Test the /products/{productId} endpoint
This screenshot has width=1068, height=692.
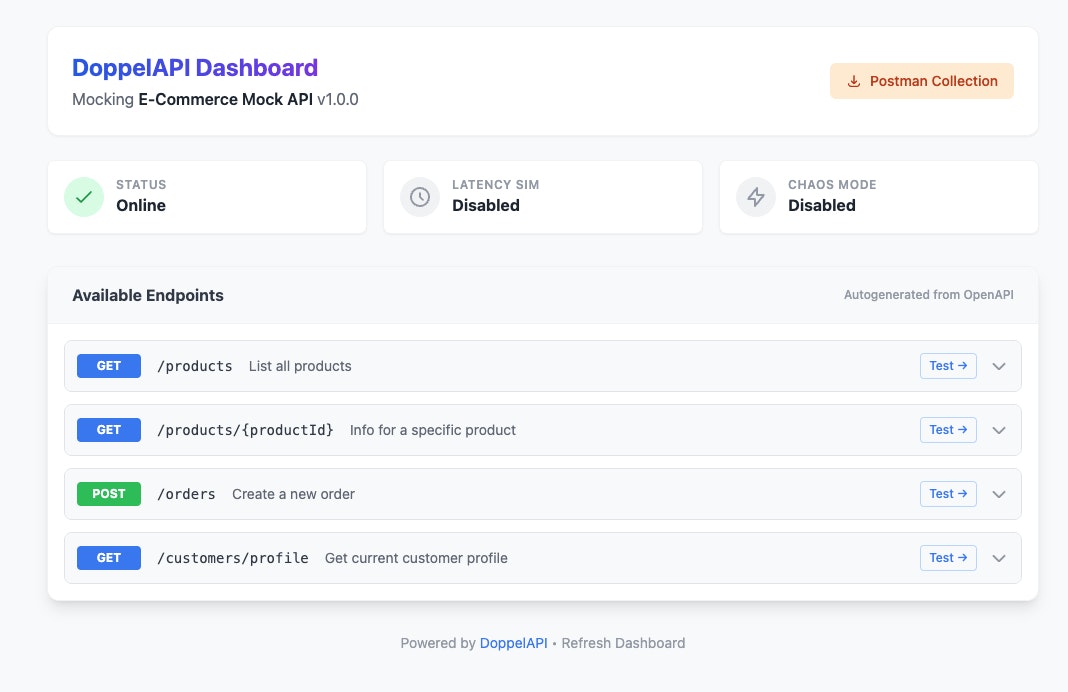pos(947,430)
